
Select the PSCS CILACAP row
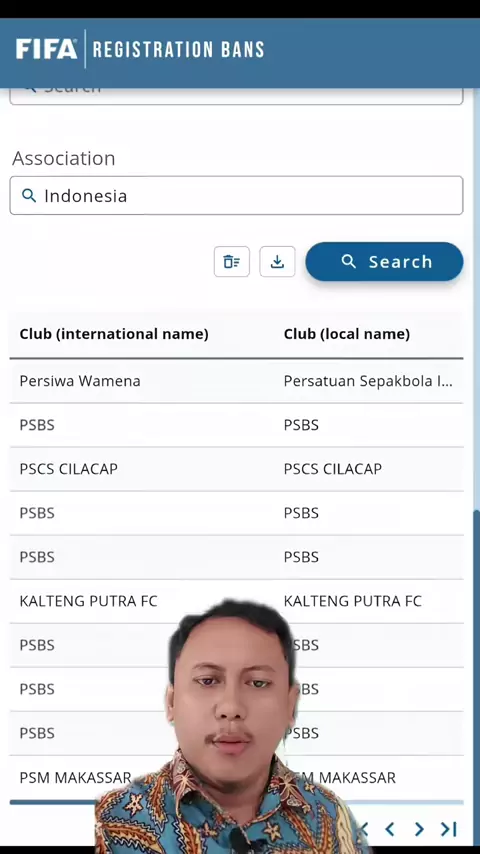click(236, 469)
